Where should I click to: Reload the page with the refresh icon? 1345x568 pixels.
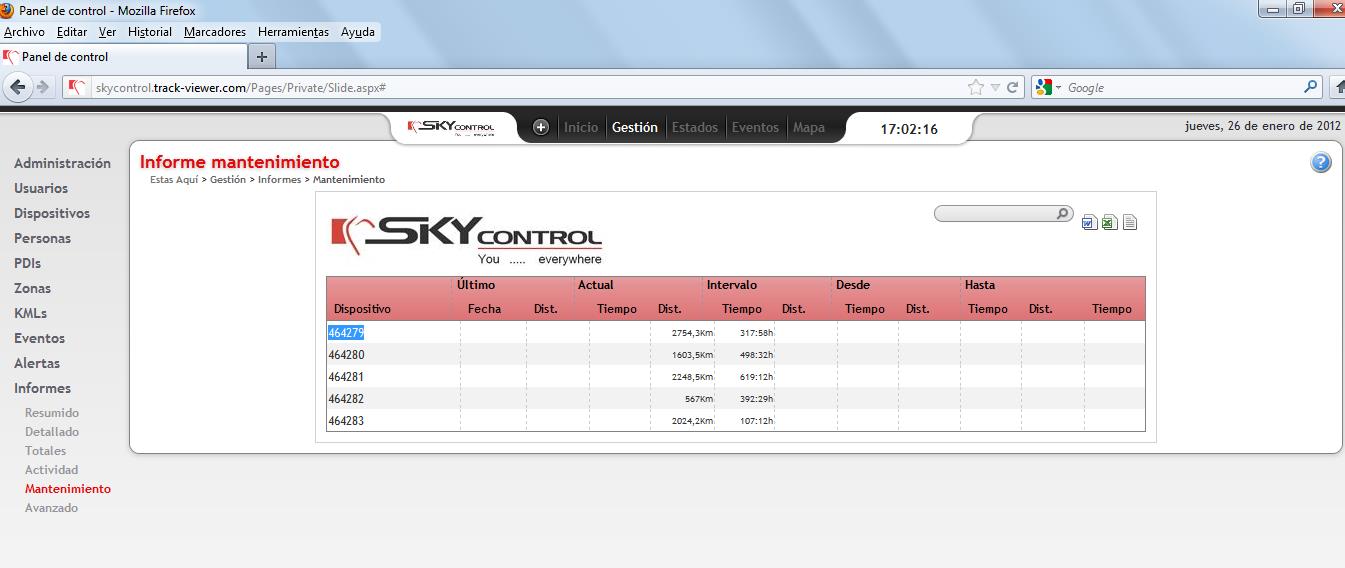pos(1012,88)
